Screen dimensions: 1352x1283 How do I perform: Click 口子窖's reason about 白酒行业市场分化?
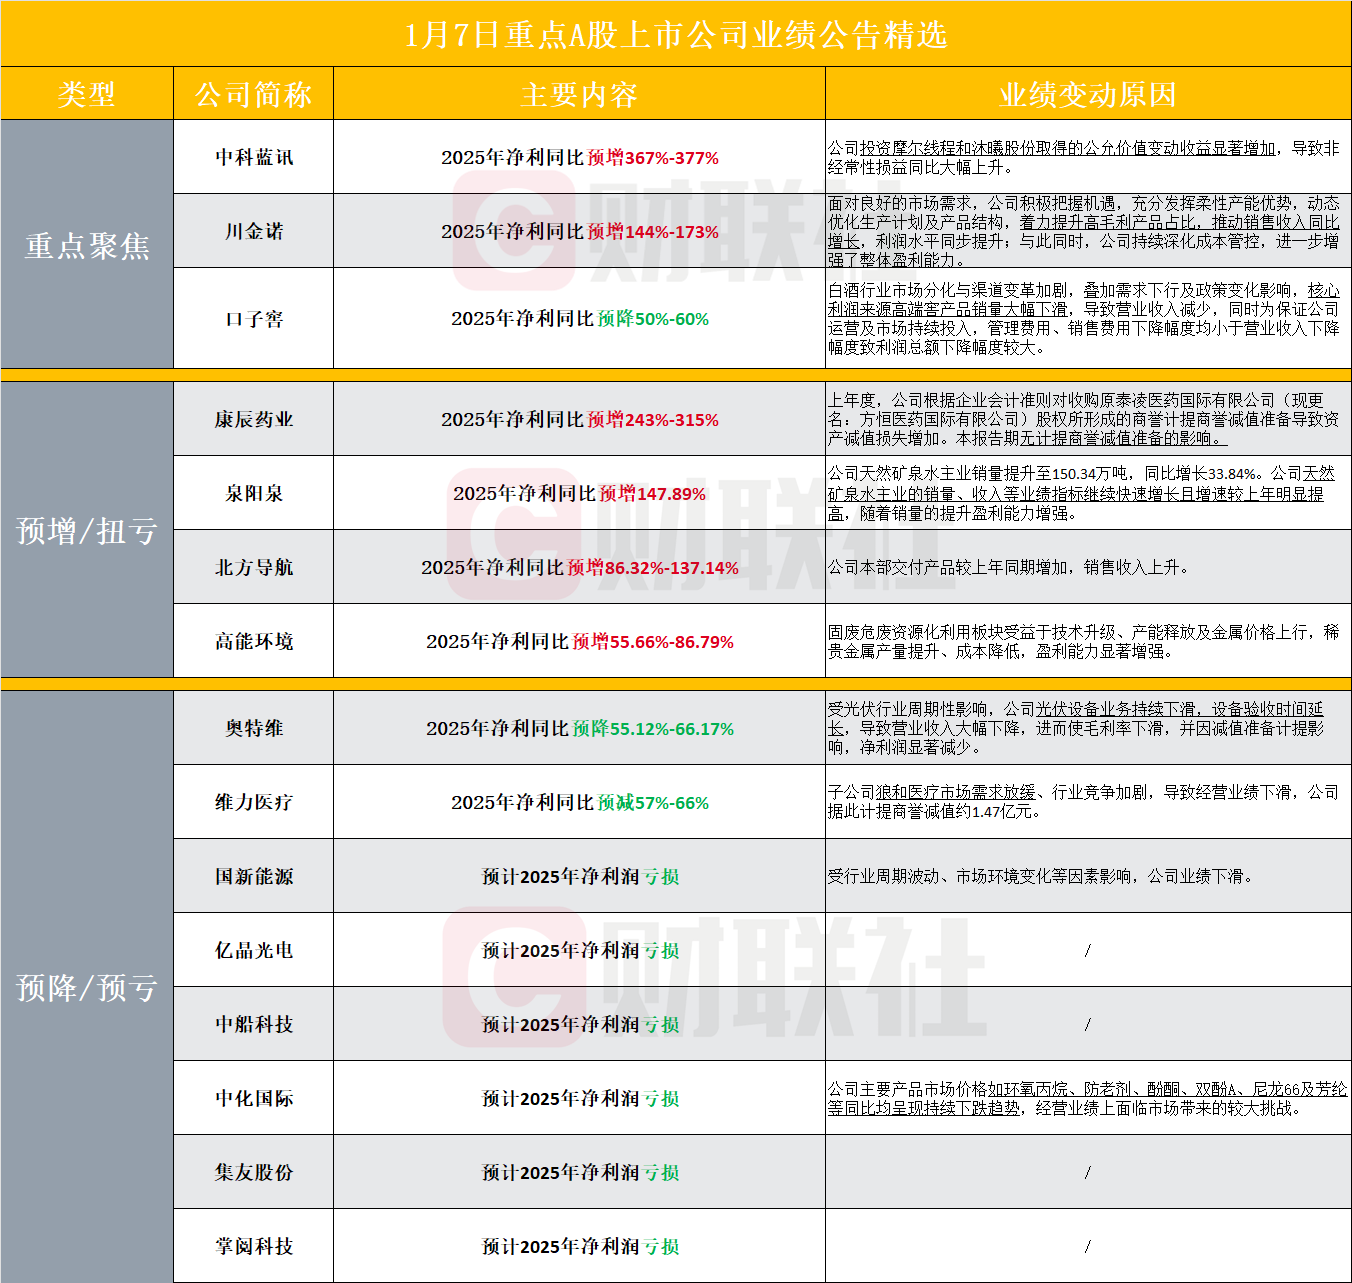pos(1084,319)
